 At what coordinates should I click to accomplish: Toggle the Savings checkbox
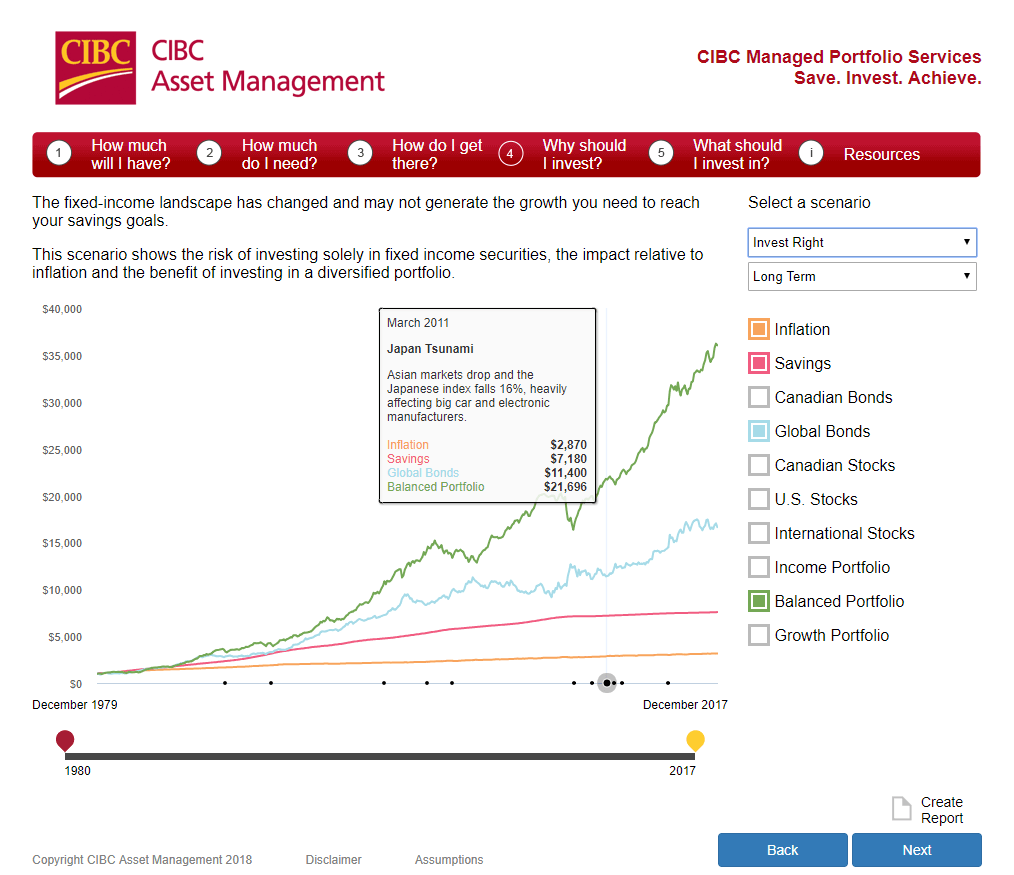click(759, 363)
